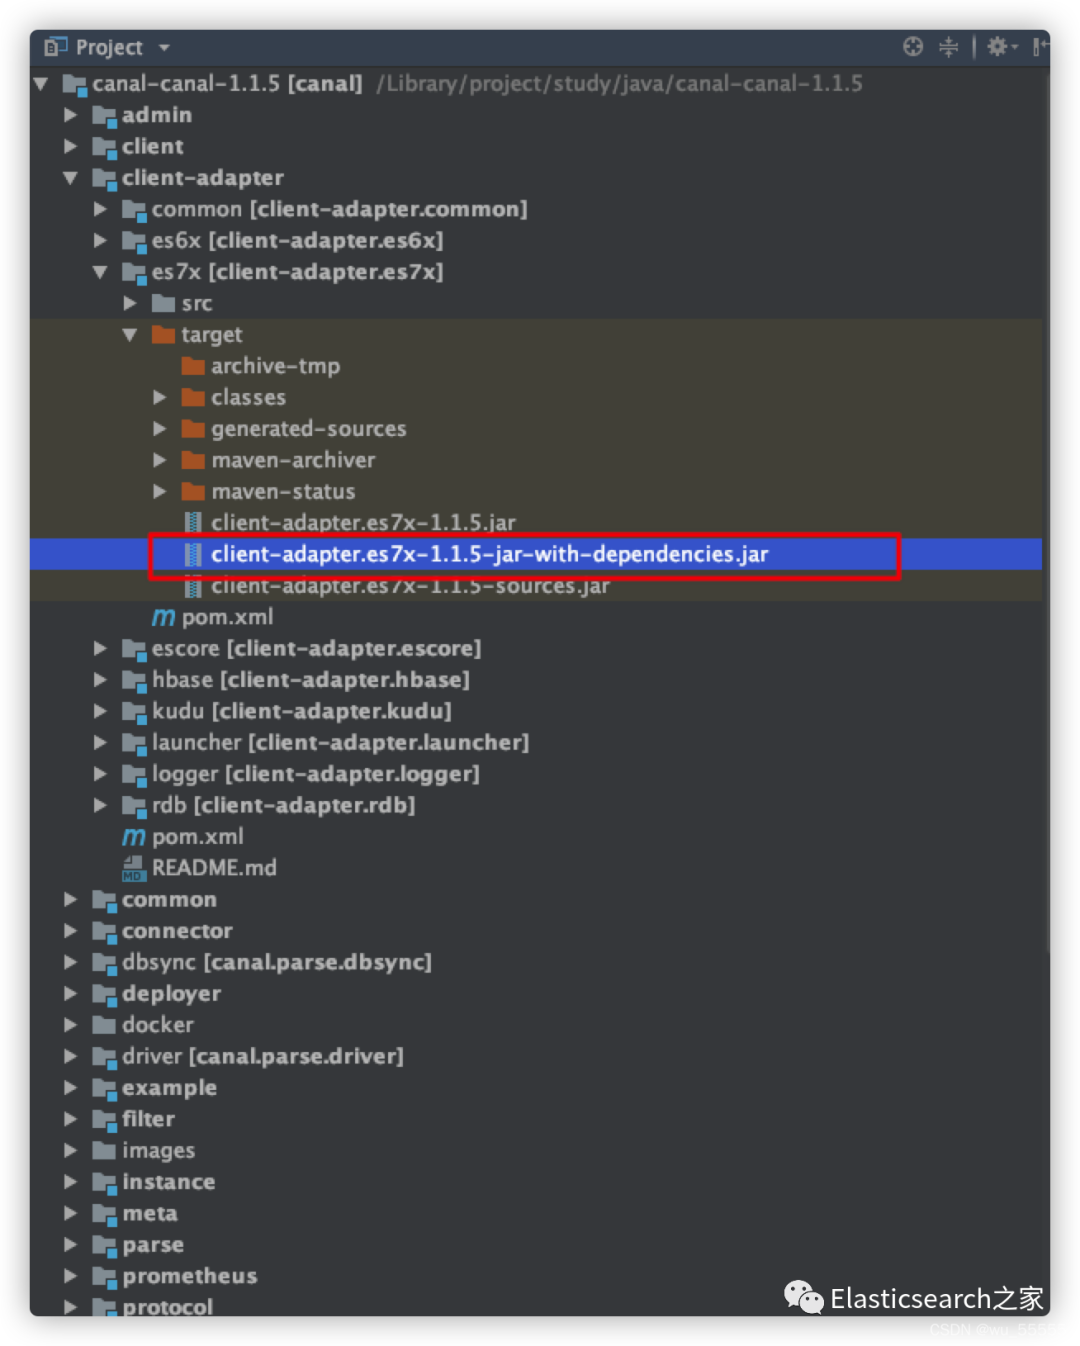Click the Project tool window icon

point(55,47)
